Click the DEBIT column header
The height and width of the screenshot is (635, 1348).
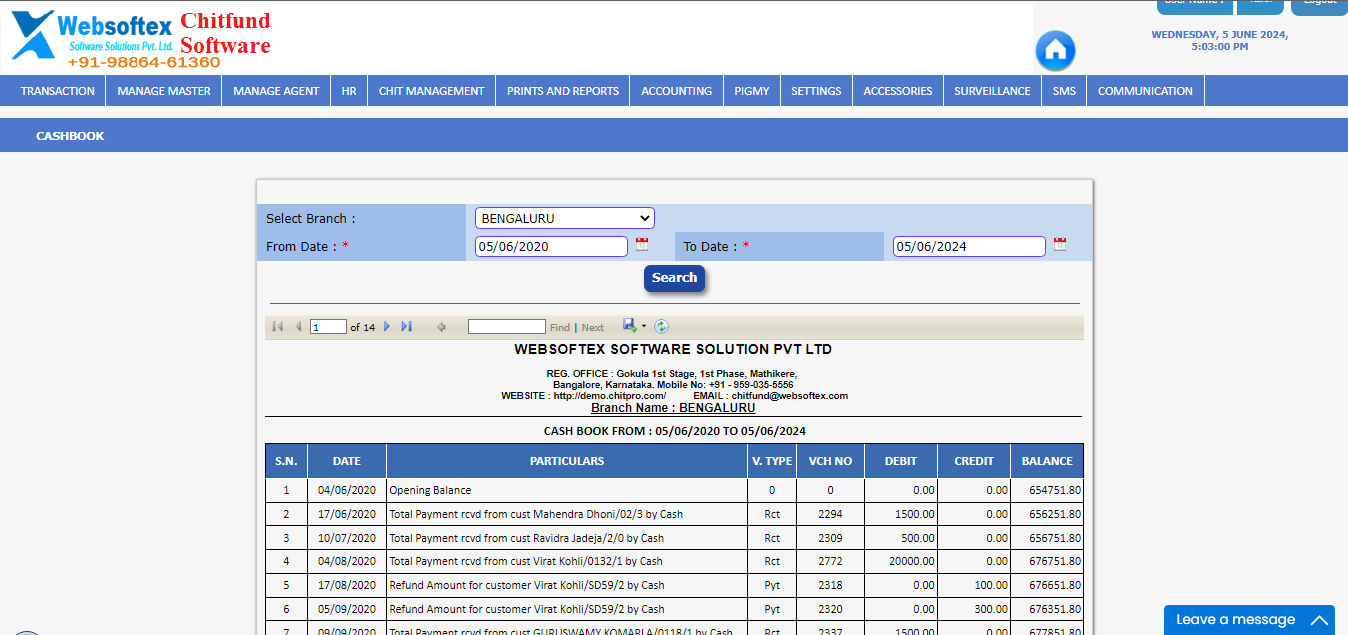click(901, 461)
